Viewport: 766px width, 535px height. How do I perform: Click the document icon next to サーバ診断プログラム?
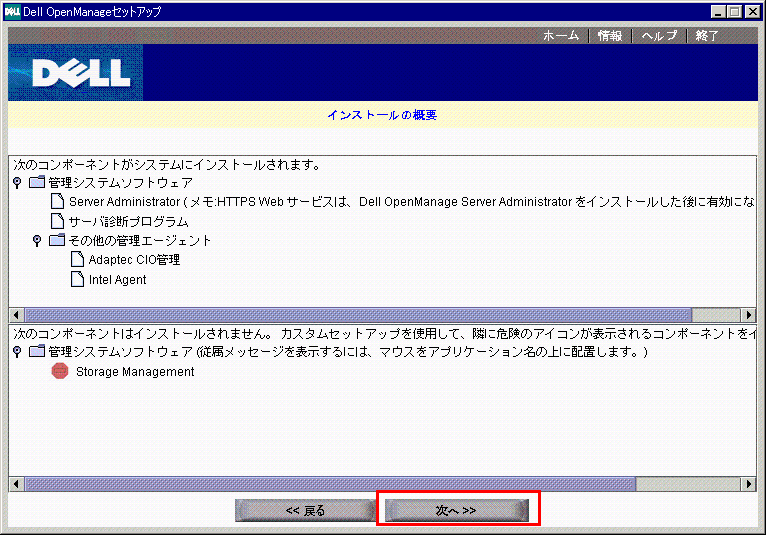tap(58, 221)
